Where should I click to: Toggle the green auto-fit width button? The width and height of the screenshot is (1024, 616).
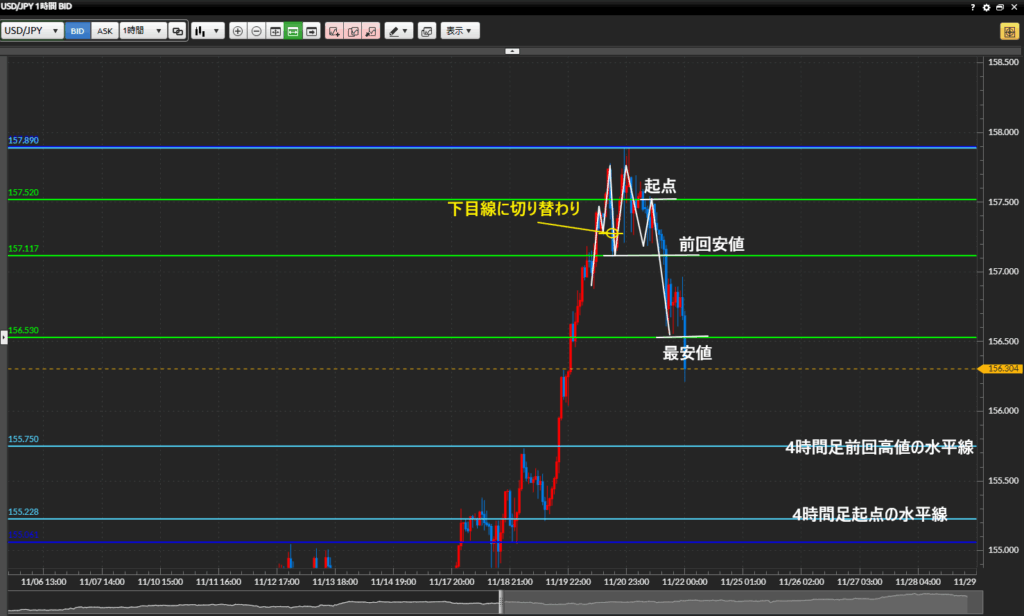[293, 31]
